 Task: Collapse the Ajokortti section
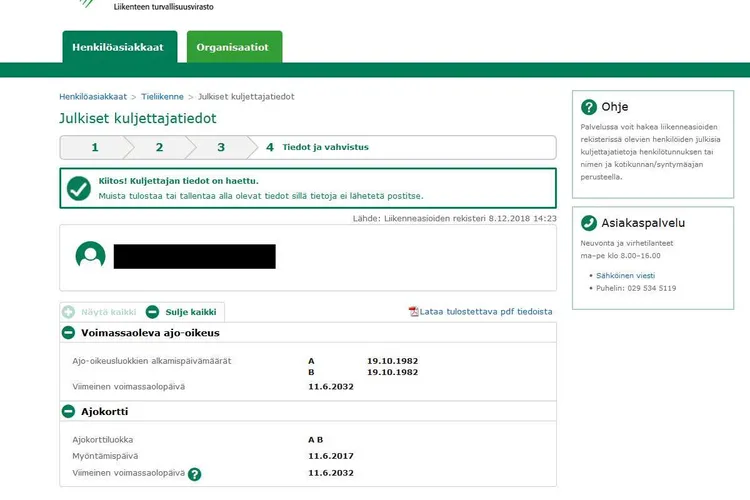pos(69,411)
